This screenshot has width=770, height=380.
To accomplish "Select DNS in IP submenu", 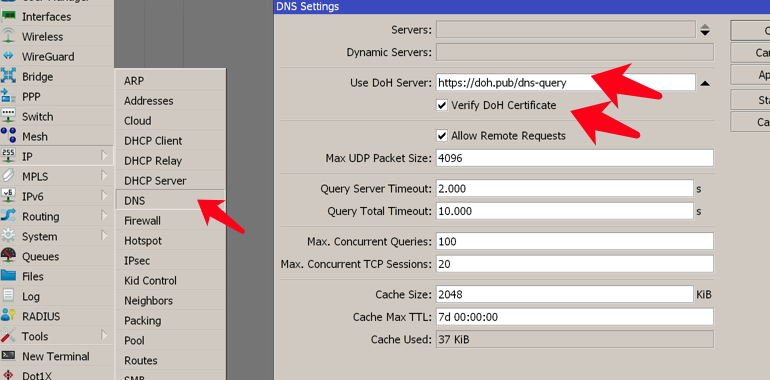I will (170, 201).
